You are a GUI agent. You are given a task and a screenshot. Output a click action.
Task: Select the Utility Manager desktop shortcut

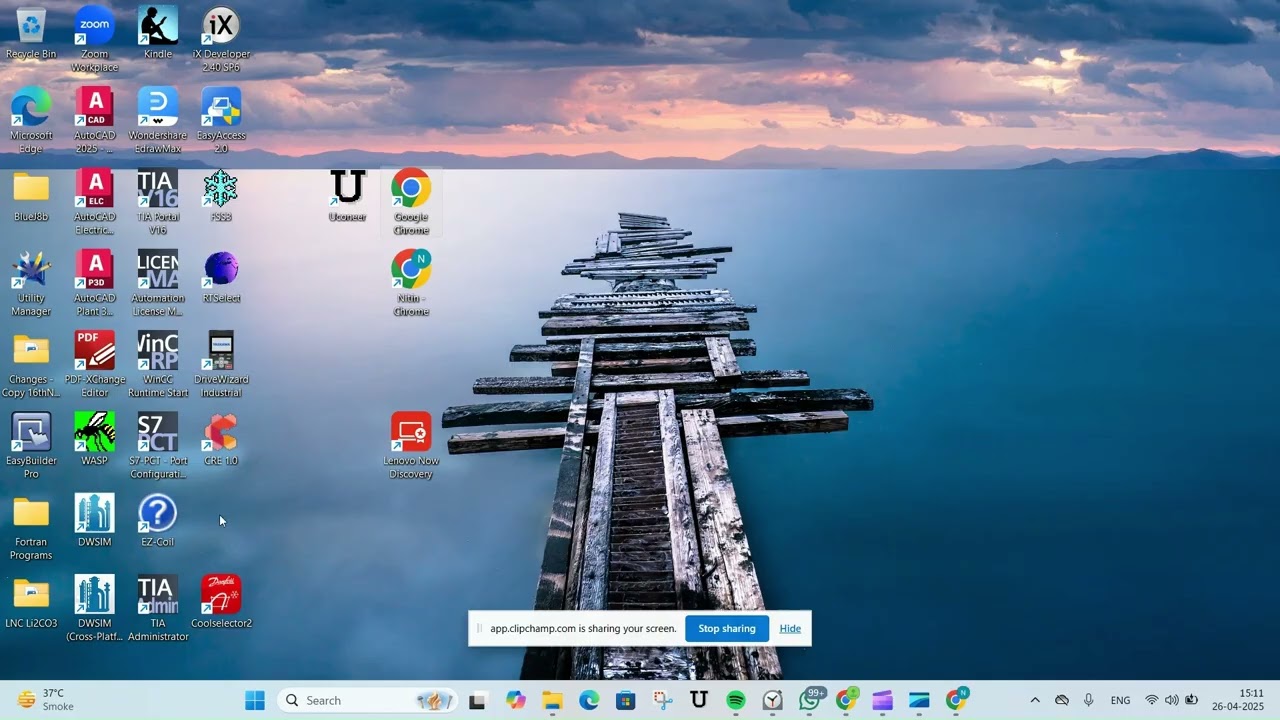coord(31,283)
